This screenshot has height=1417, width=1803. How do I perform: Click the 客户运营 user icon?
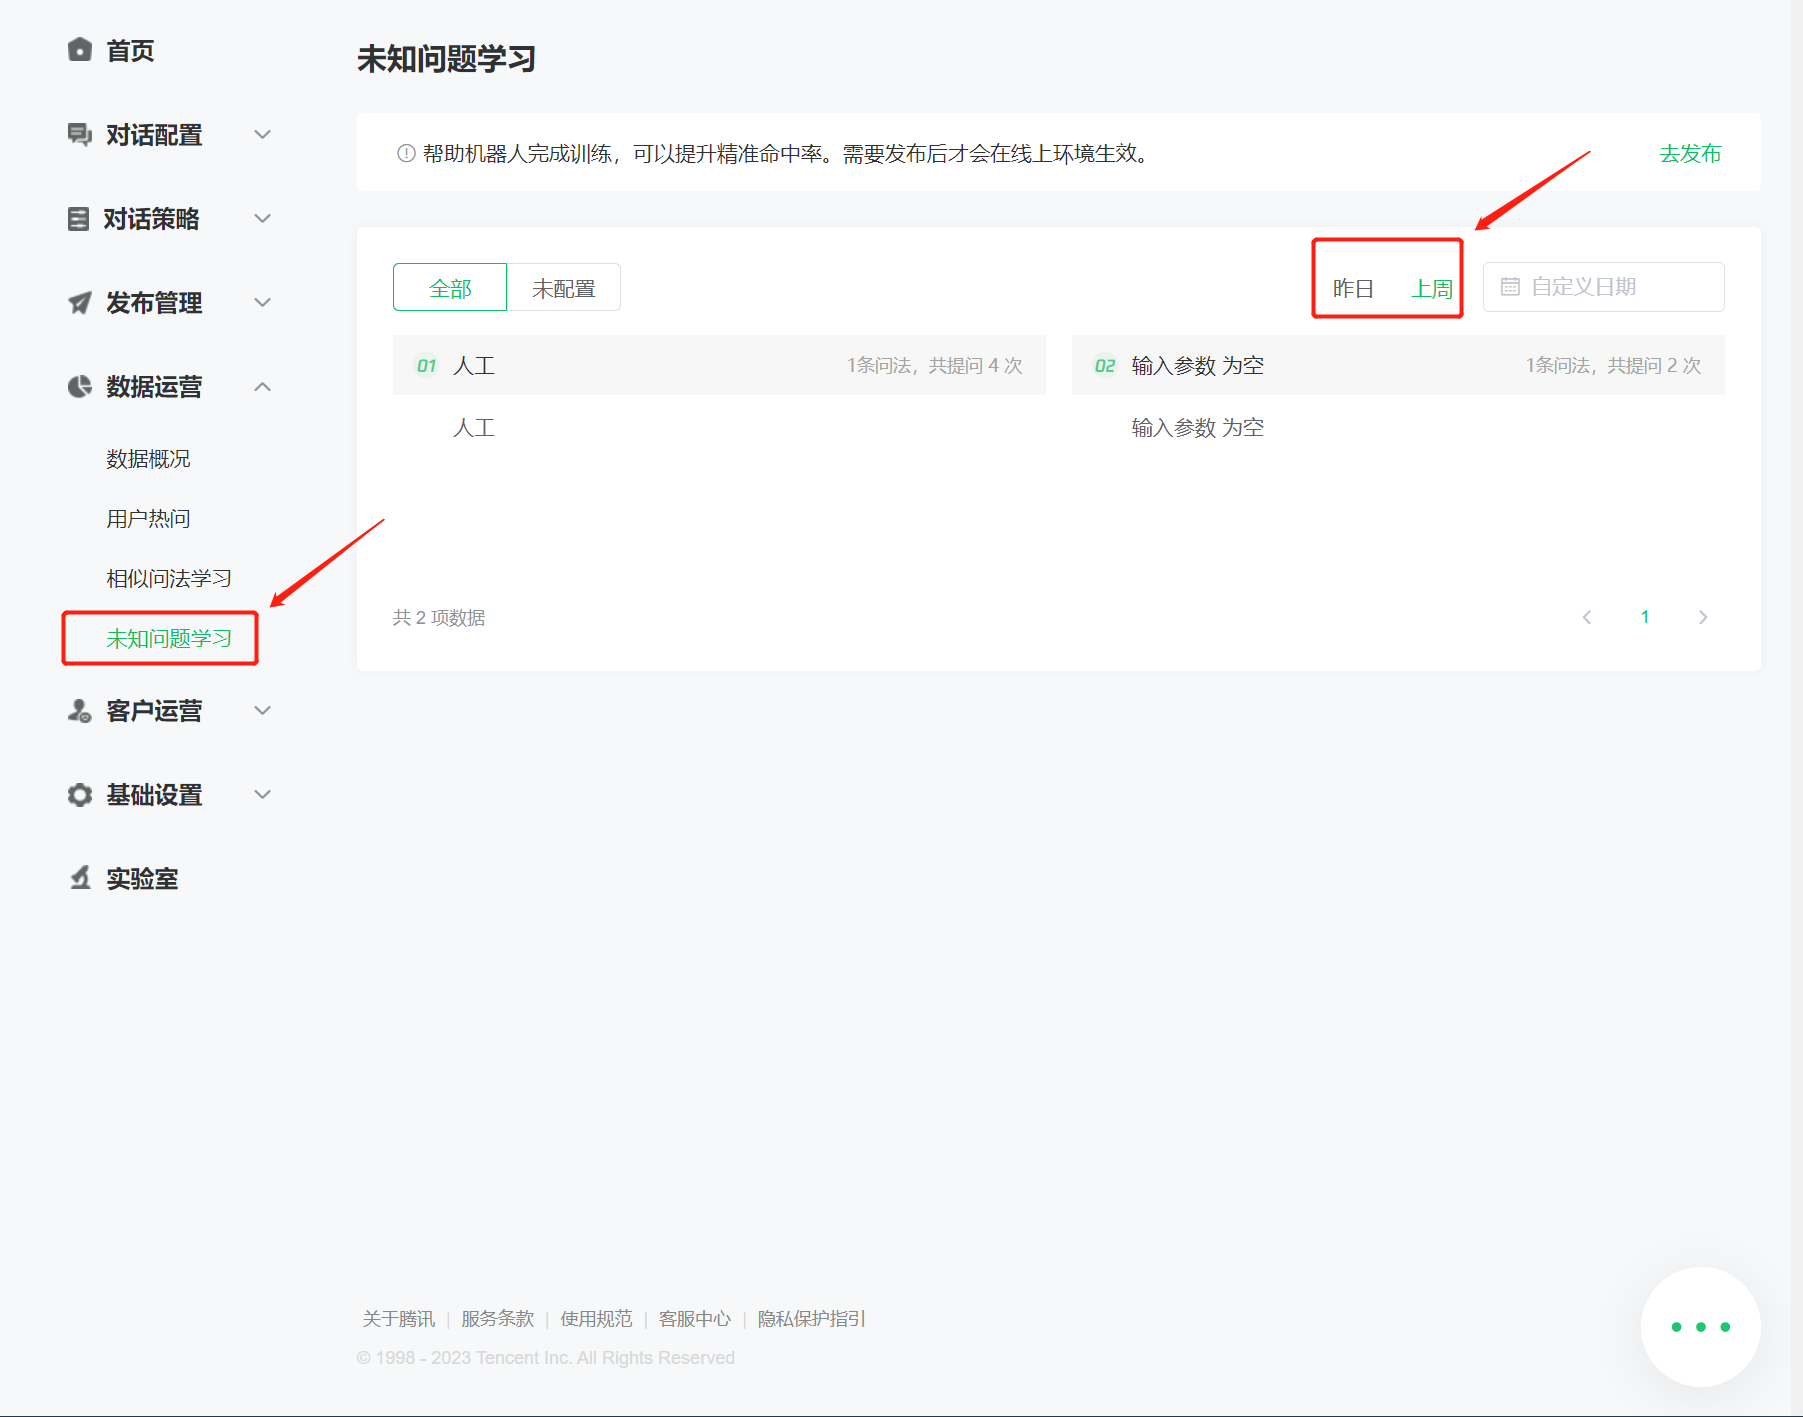(80, 711)
